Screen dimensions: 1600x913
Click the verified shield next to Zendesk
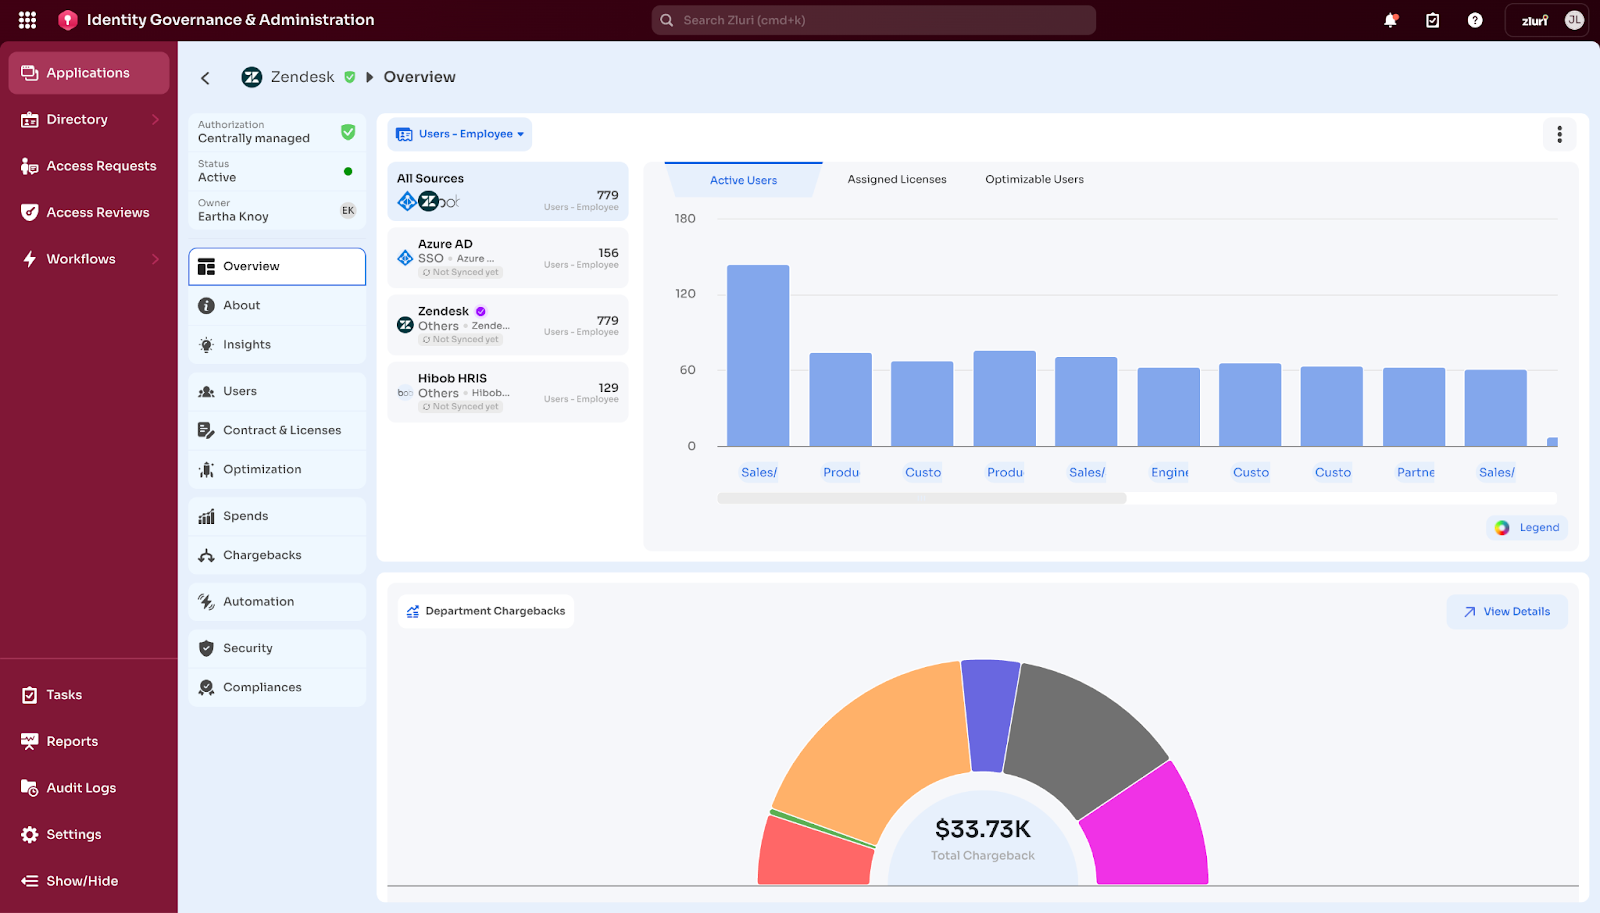pos(349,77)
